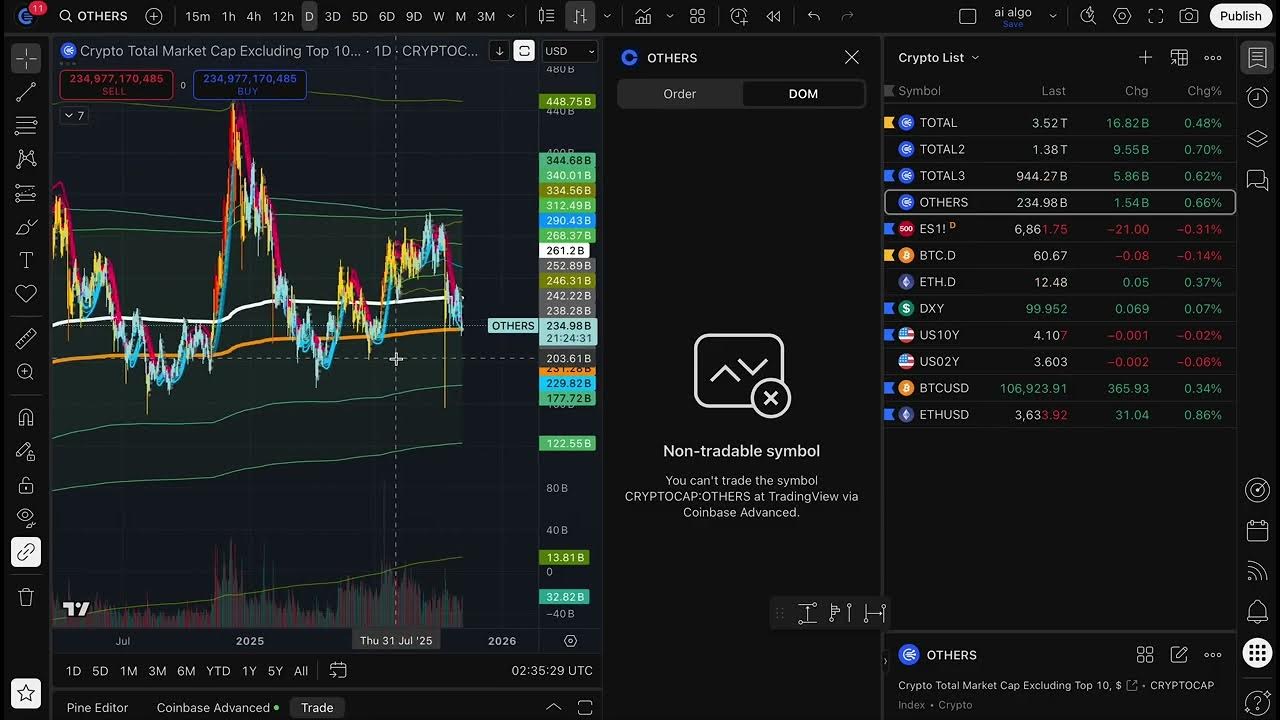Toggle lock all drawings
The image size is (1280, 720).
coord(25,485)
